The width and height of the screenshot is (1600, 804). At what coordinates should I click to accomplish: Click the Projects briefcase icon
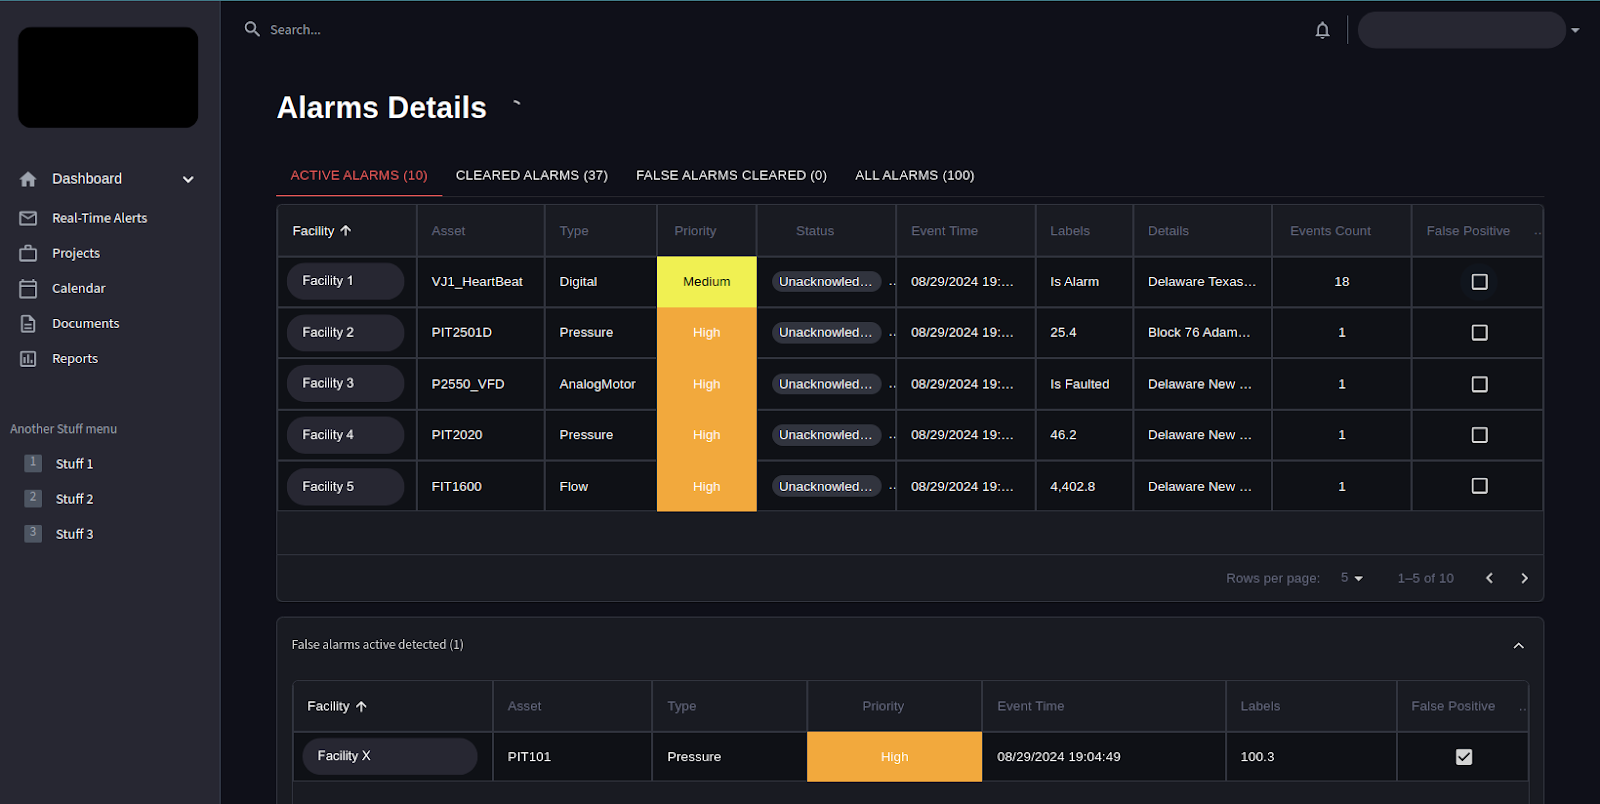click(28, 253)
